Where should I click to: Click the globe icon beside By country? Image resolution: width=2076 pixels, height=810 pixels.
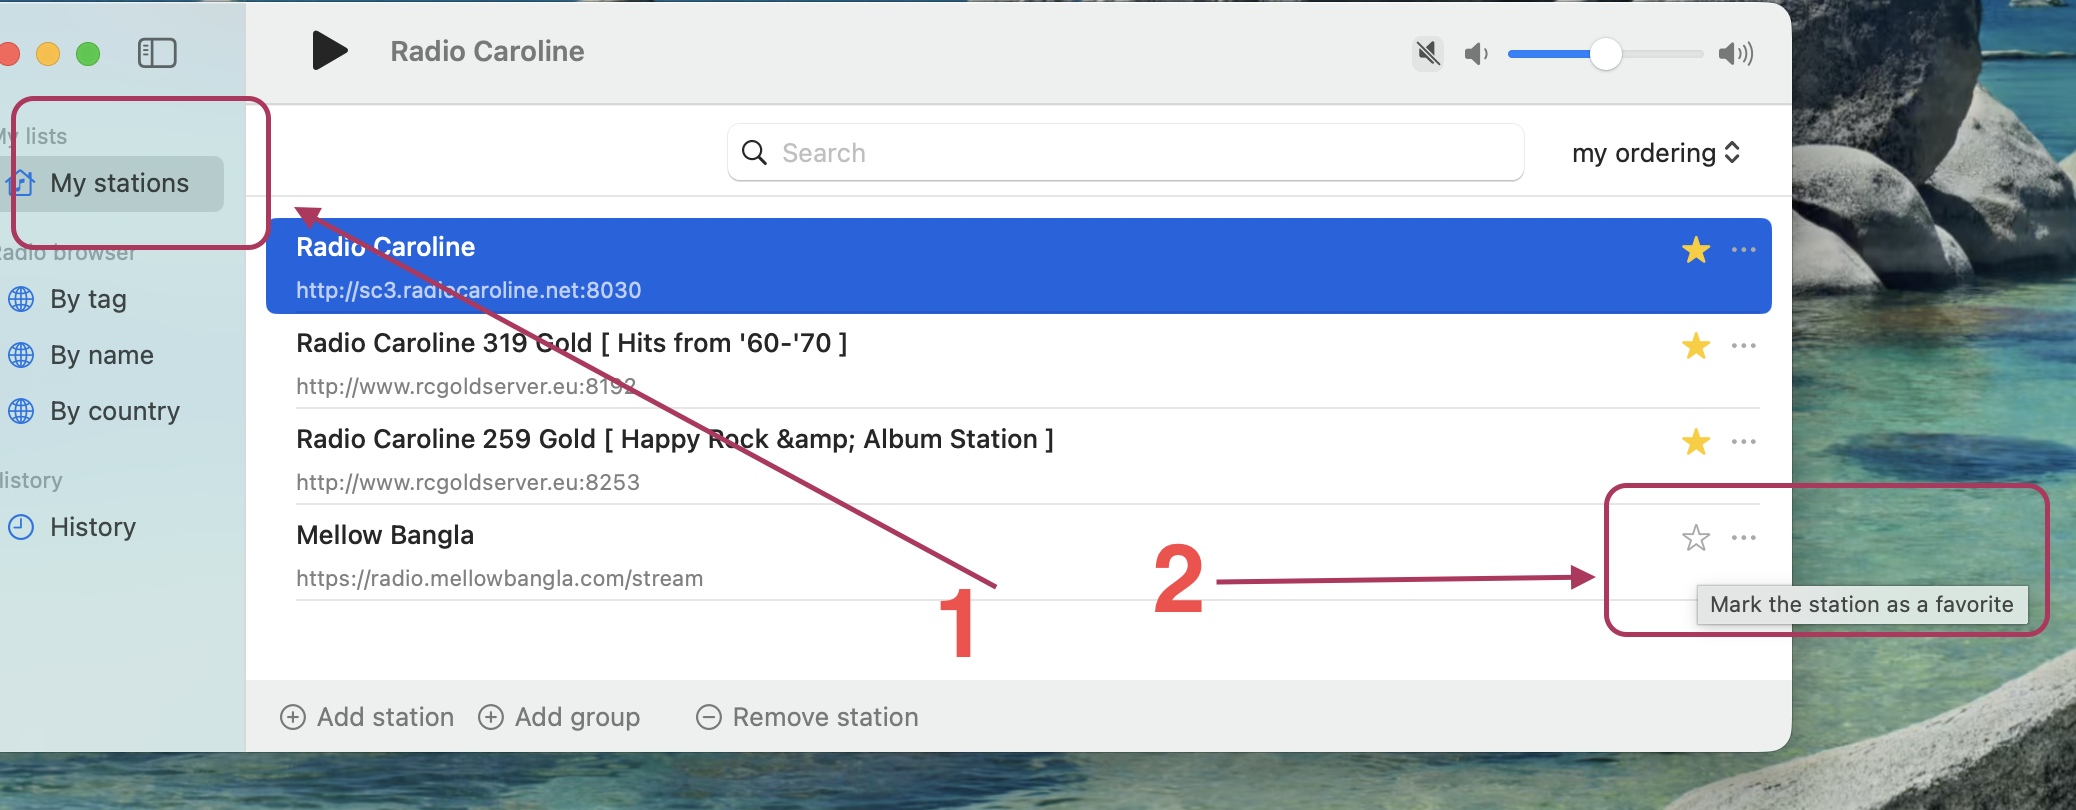tap(21, 411)
